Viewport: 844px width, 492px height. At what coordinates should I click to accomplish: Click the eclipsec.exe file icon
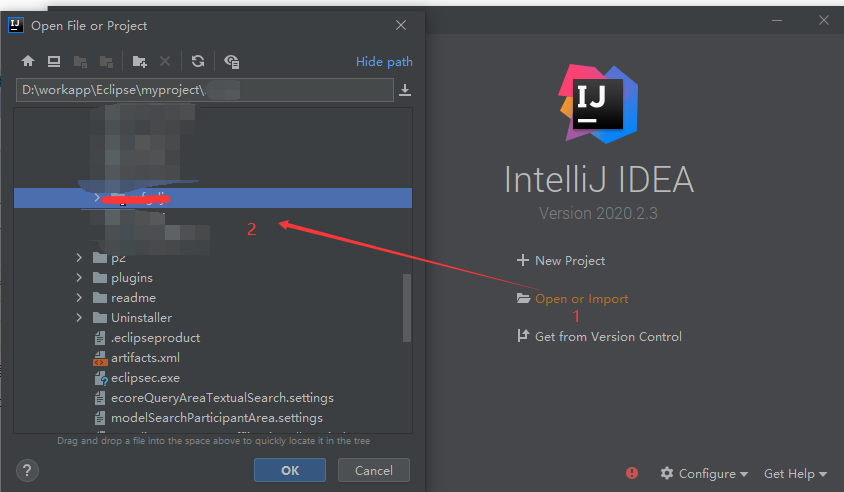(101, 378)
